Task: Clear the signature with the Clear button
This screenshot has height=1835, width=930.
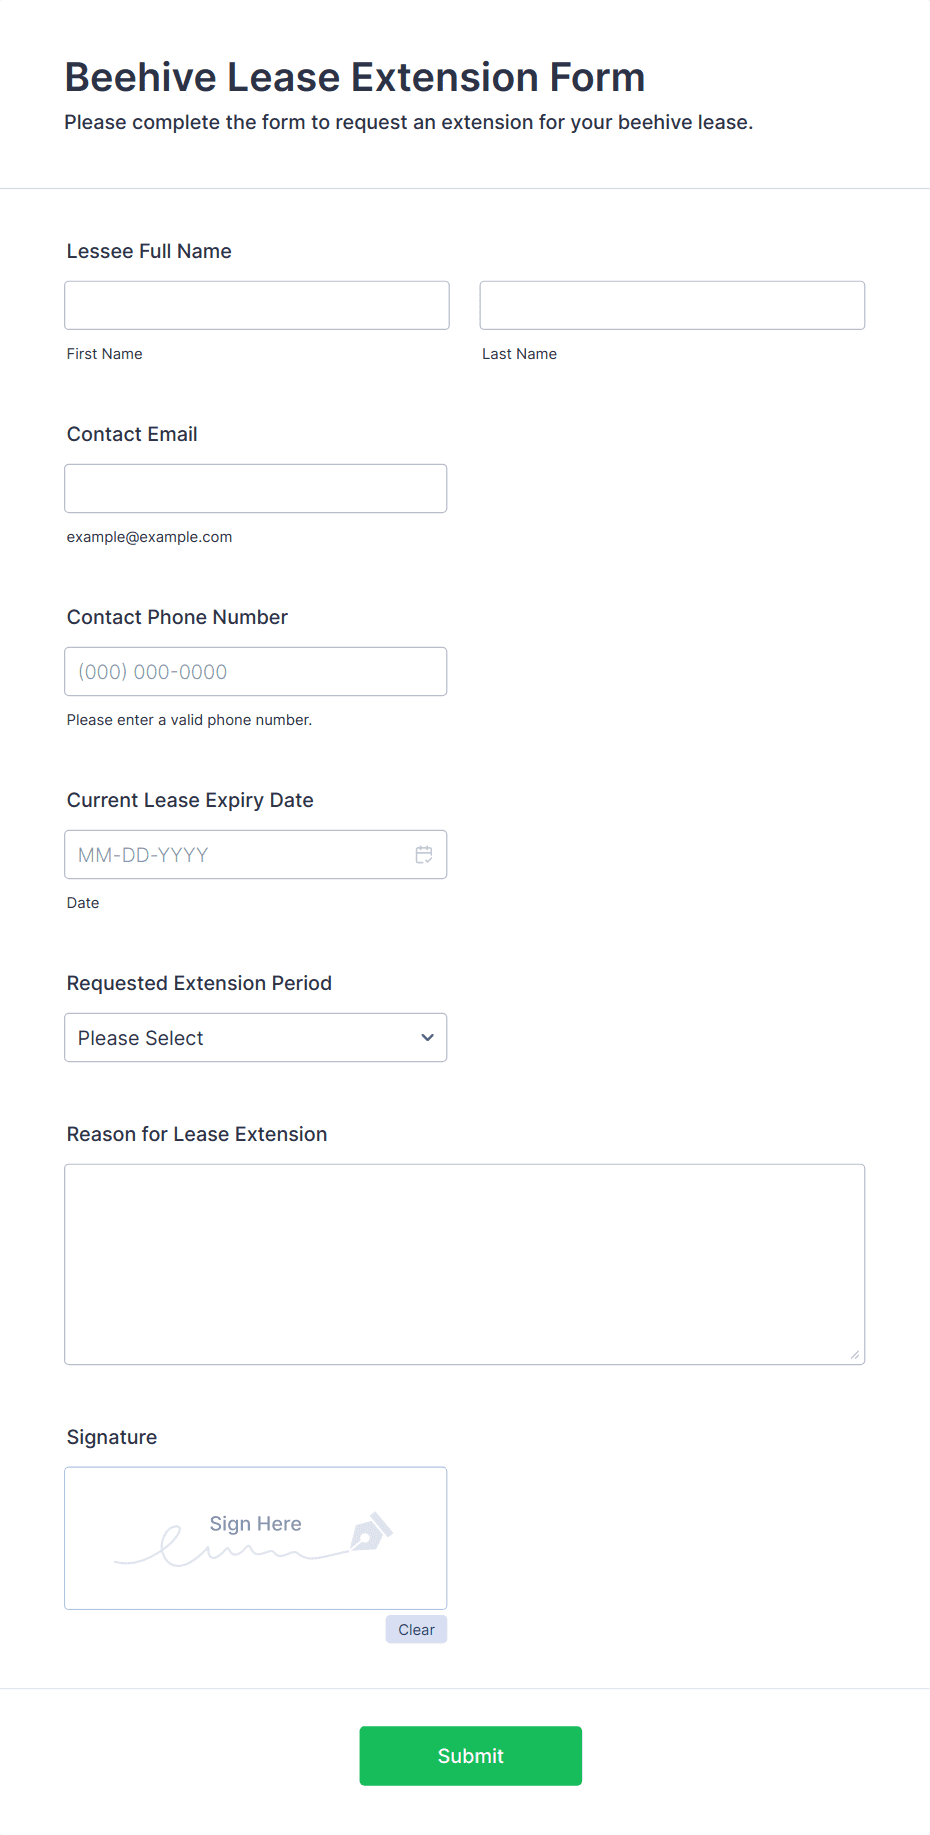Action: (x=416, y=1630)
